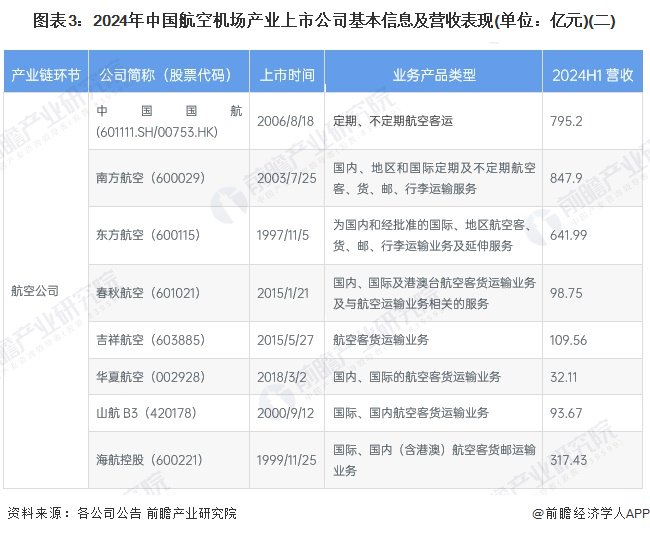This screenshot has height=534, width=650.
Task: Click 东方航空 business description starting 为国内和经批准
Action: coord(434,235)
